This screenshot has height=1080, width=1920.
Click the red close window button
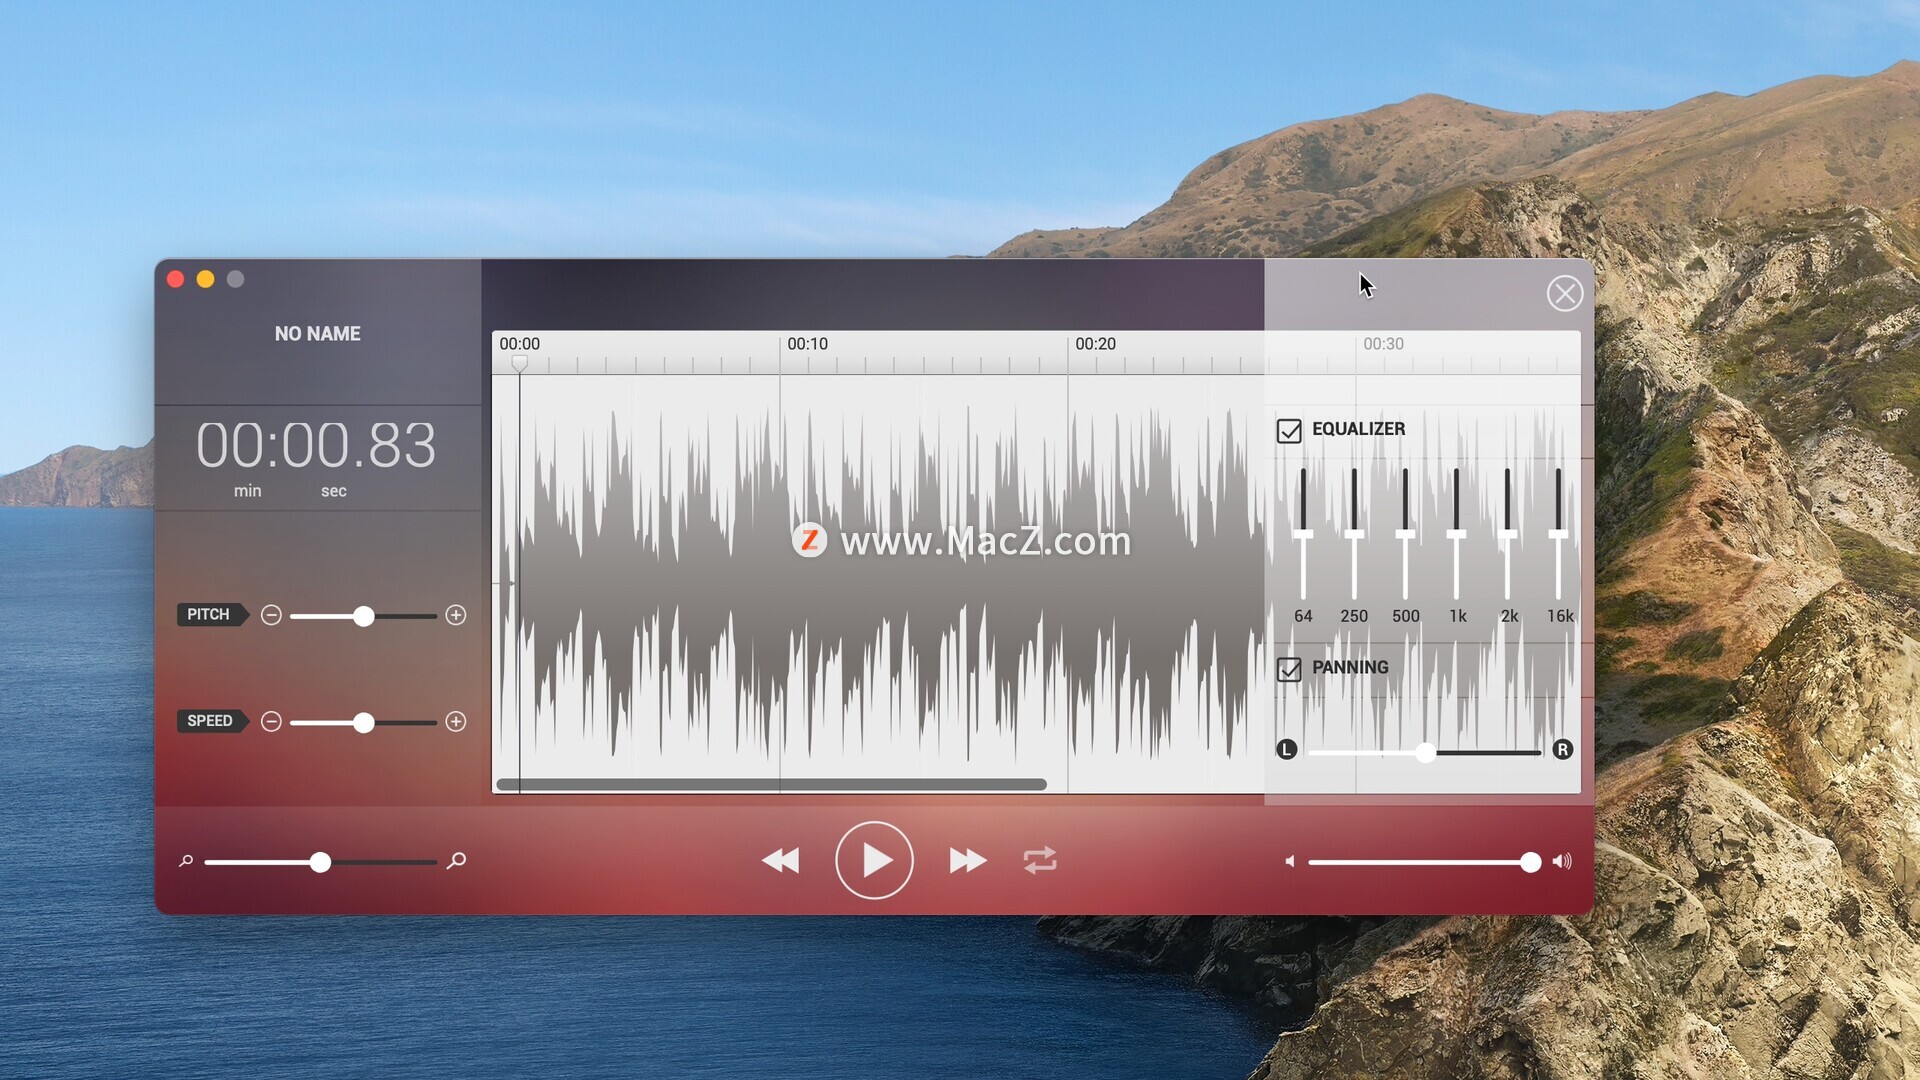point(175,279)
